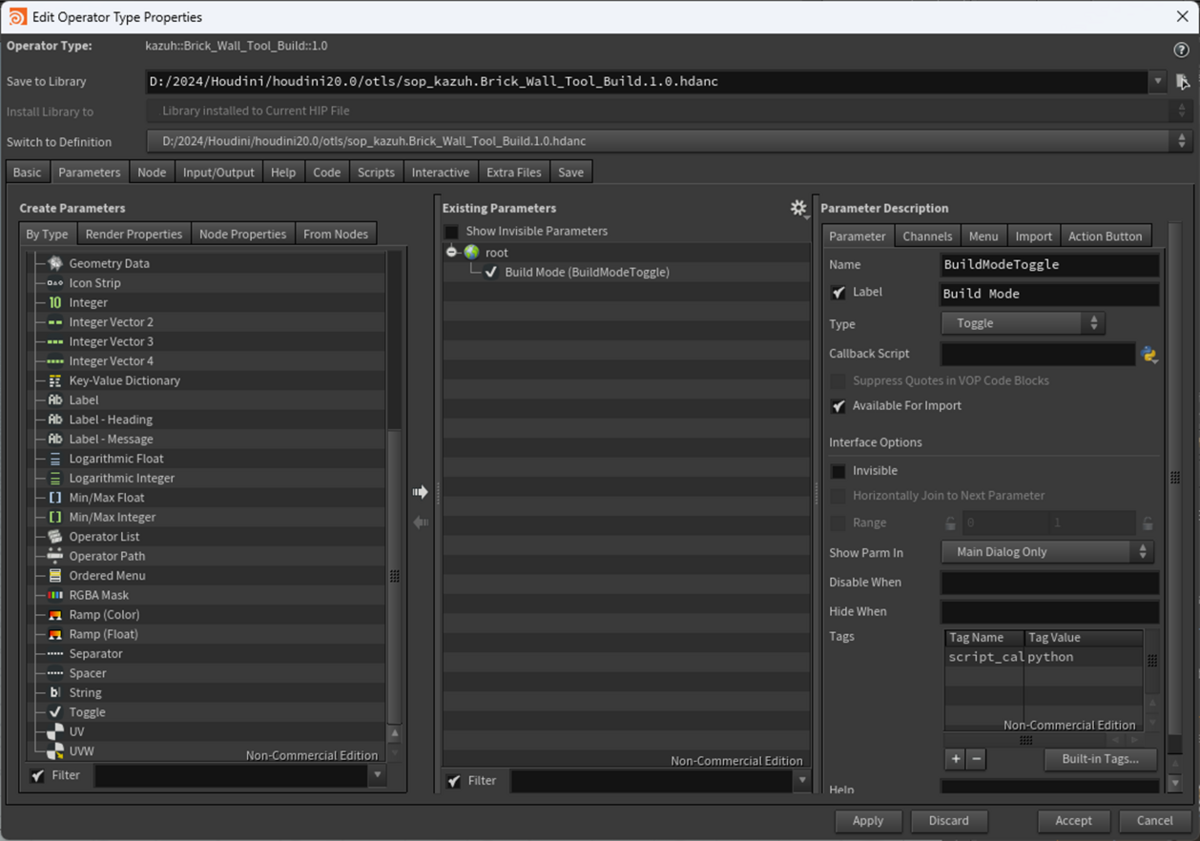Toggle Existing Parameters Filter checkbox
The height and width of the screenshot is (841, 1200).
point(454,780)
